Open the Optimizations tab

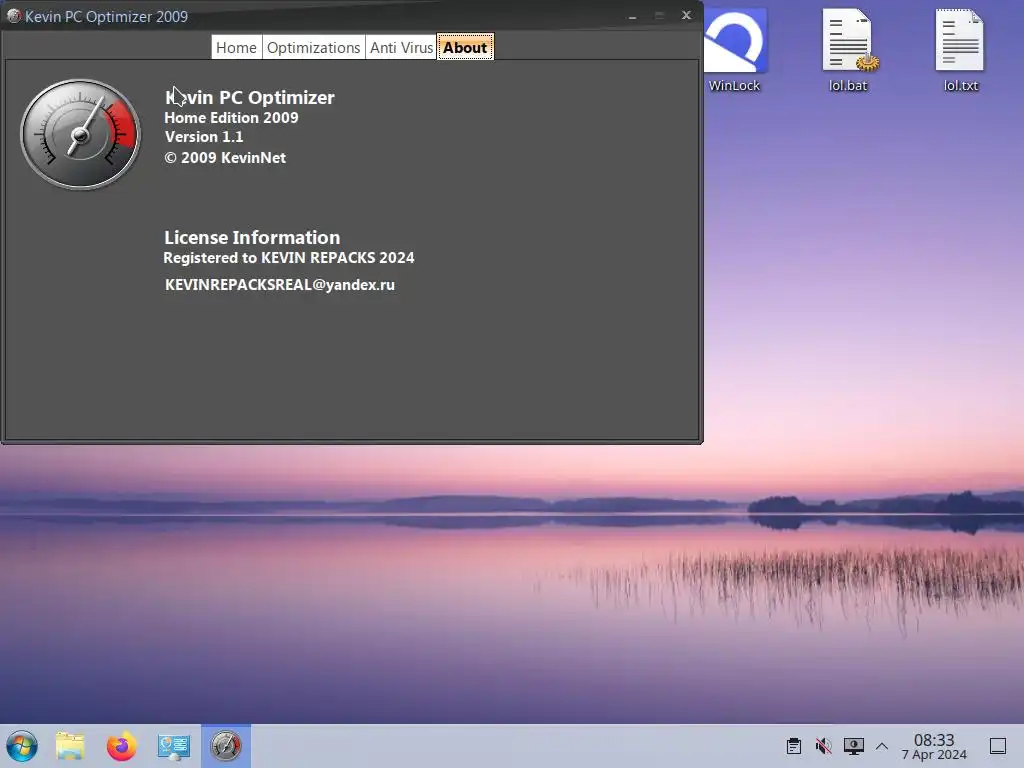point(313,48)
